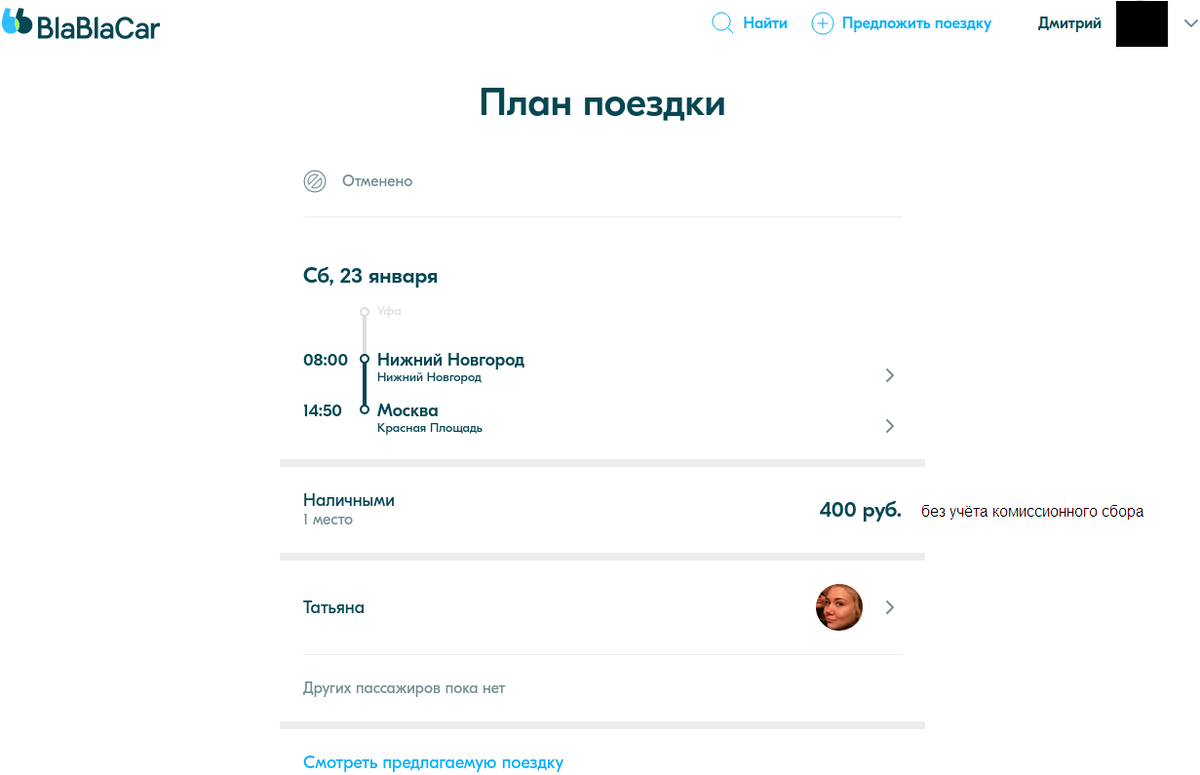1200x775 pixels.
Task: Open the Смотреть предлагаемую поездку link
Action: click(433, 762)
